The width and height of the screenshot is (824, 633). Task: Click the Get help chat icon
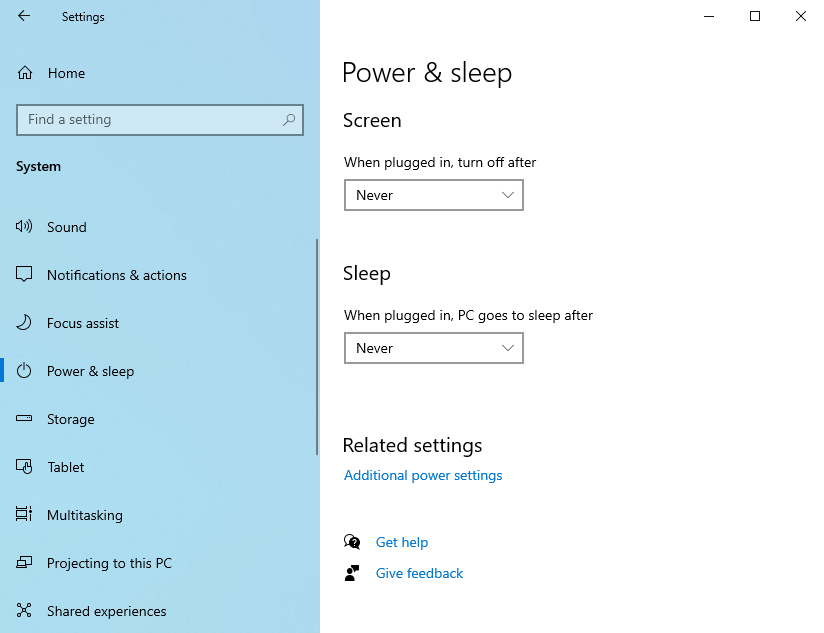(x=352, y=542)
